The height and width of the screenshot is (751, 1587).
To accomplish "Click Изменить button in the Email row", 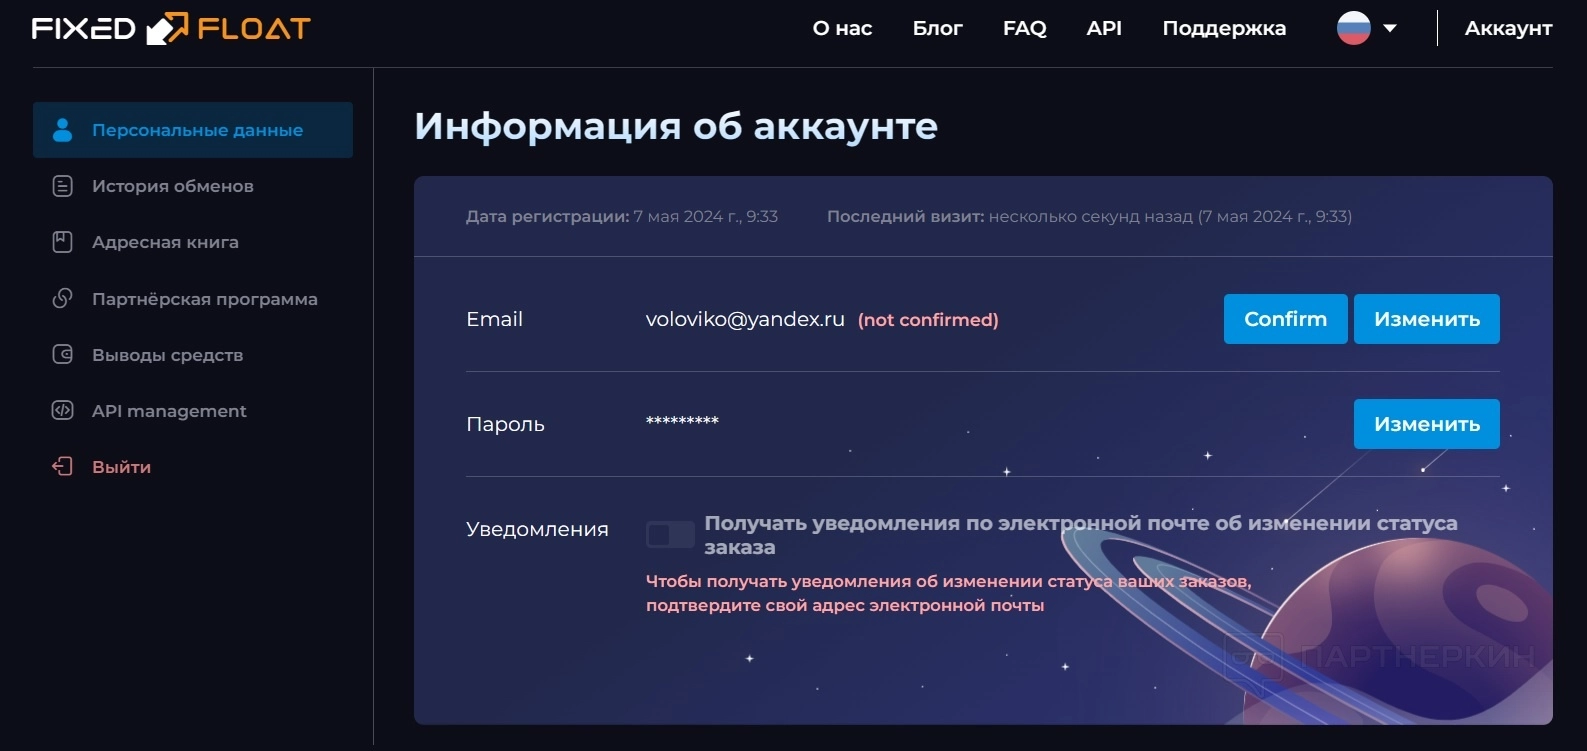I will [1427, 319].
